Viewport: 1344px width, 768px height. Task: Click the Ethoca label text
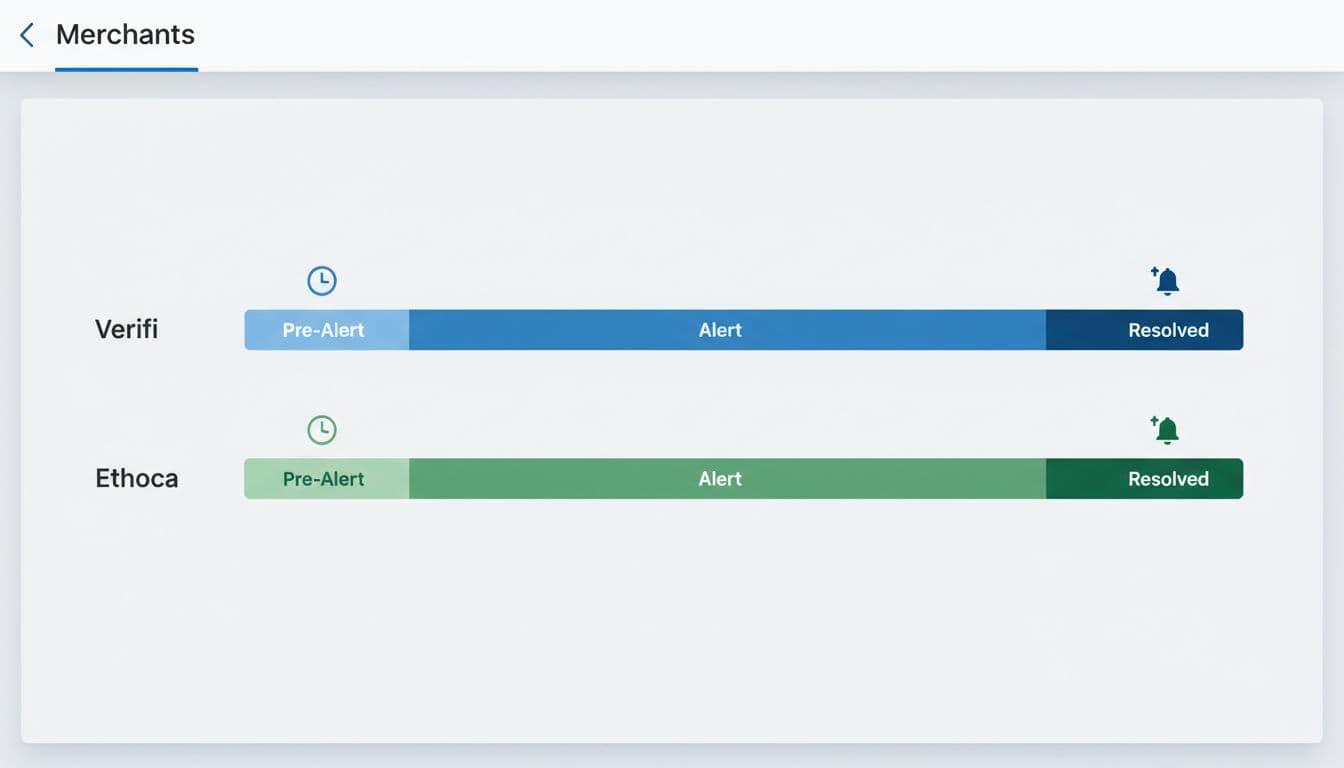[137, 478]
